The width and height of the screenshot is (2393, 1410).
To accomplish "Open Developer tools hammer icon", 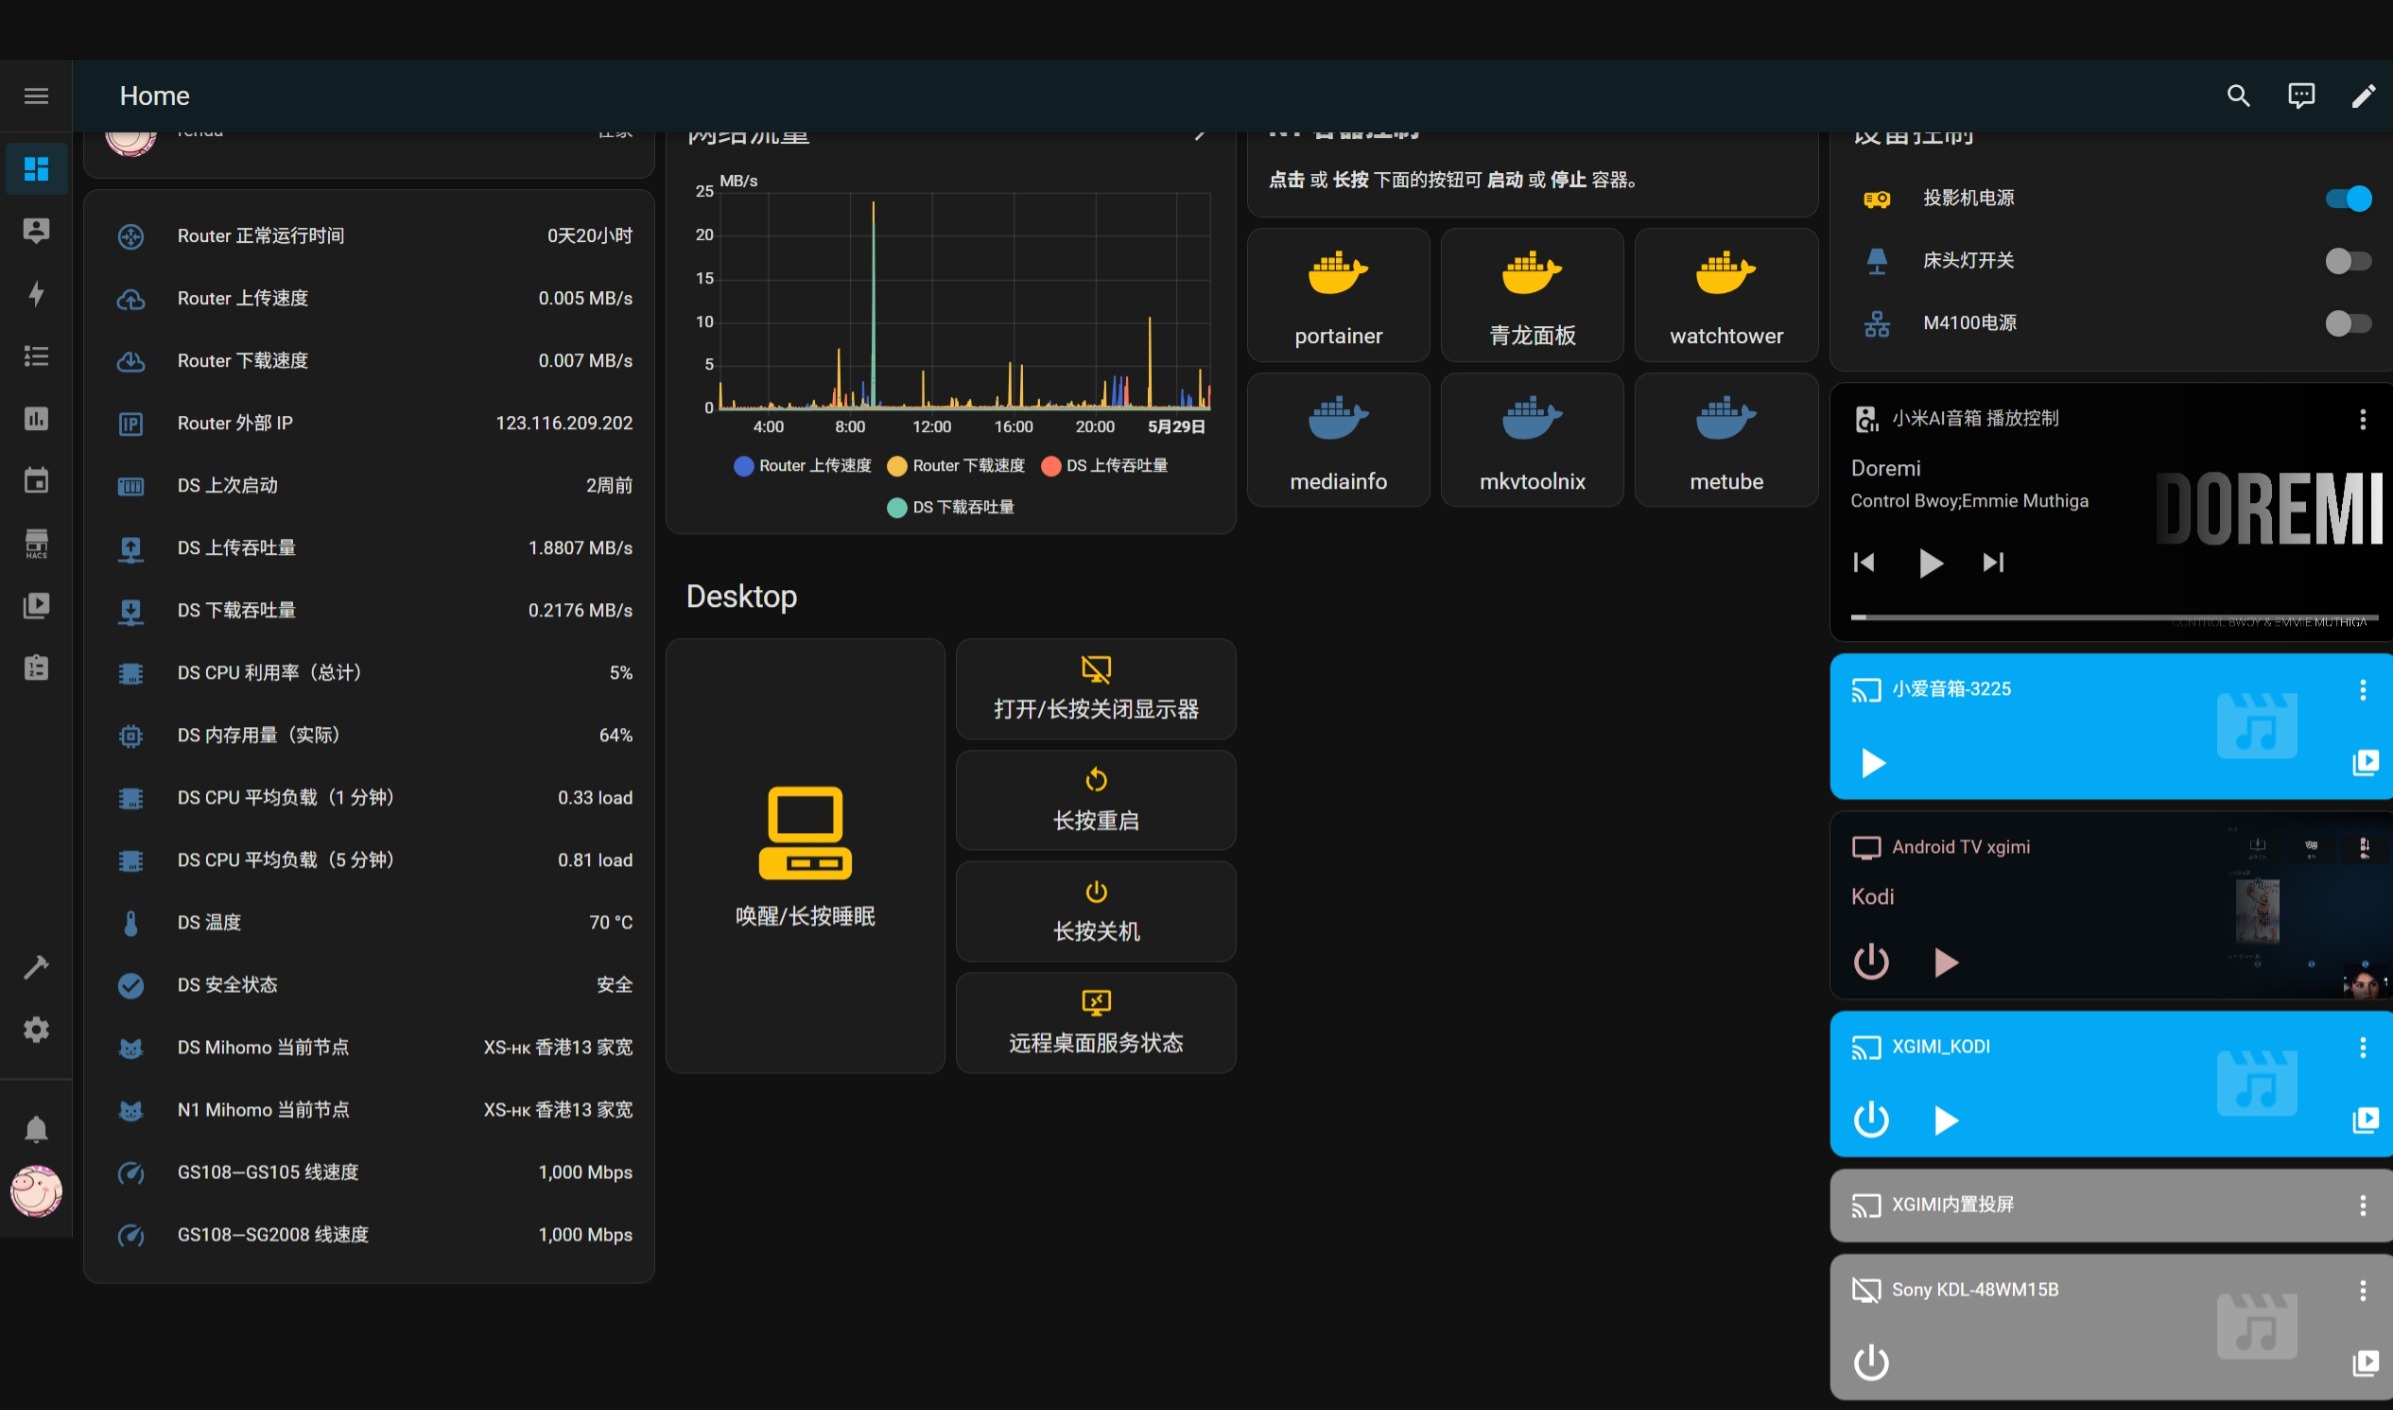I will tap(36, 967).
